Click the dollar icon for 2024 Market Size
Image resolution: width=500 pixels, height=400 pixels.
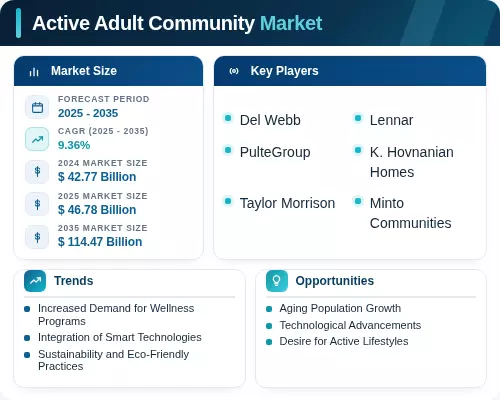click(x=37, y=172)
